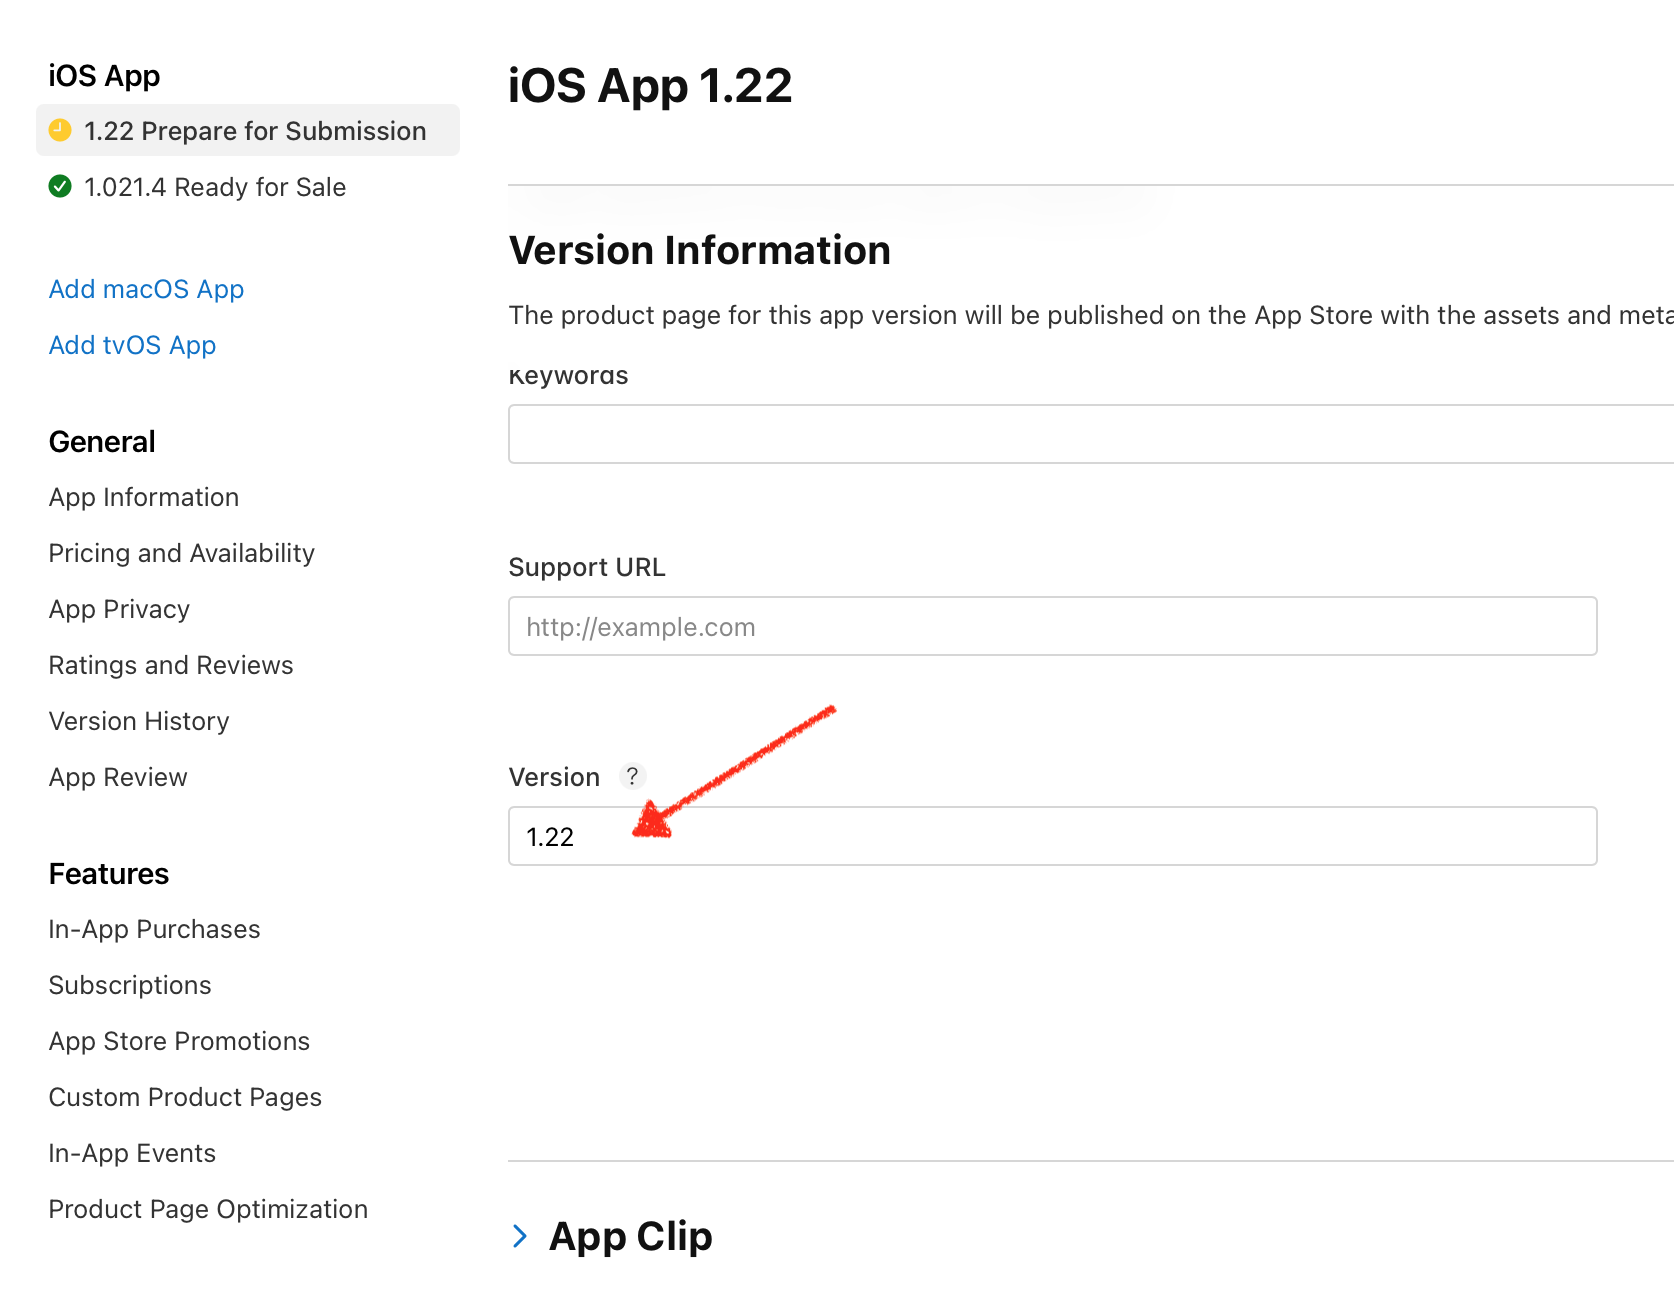The height and width of the screenshot is (1302, 1674).
Task: Click the Version number field showing 1.22
Action: pos(1052,836)
